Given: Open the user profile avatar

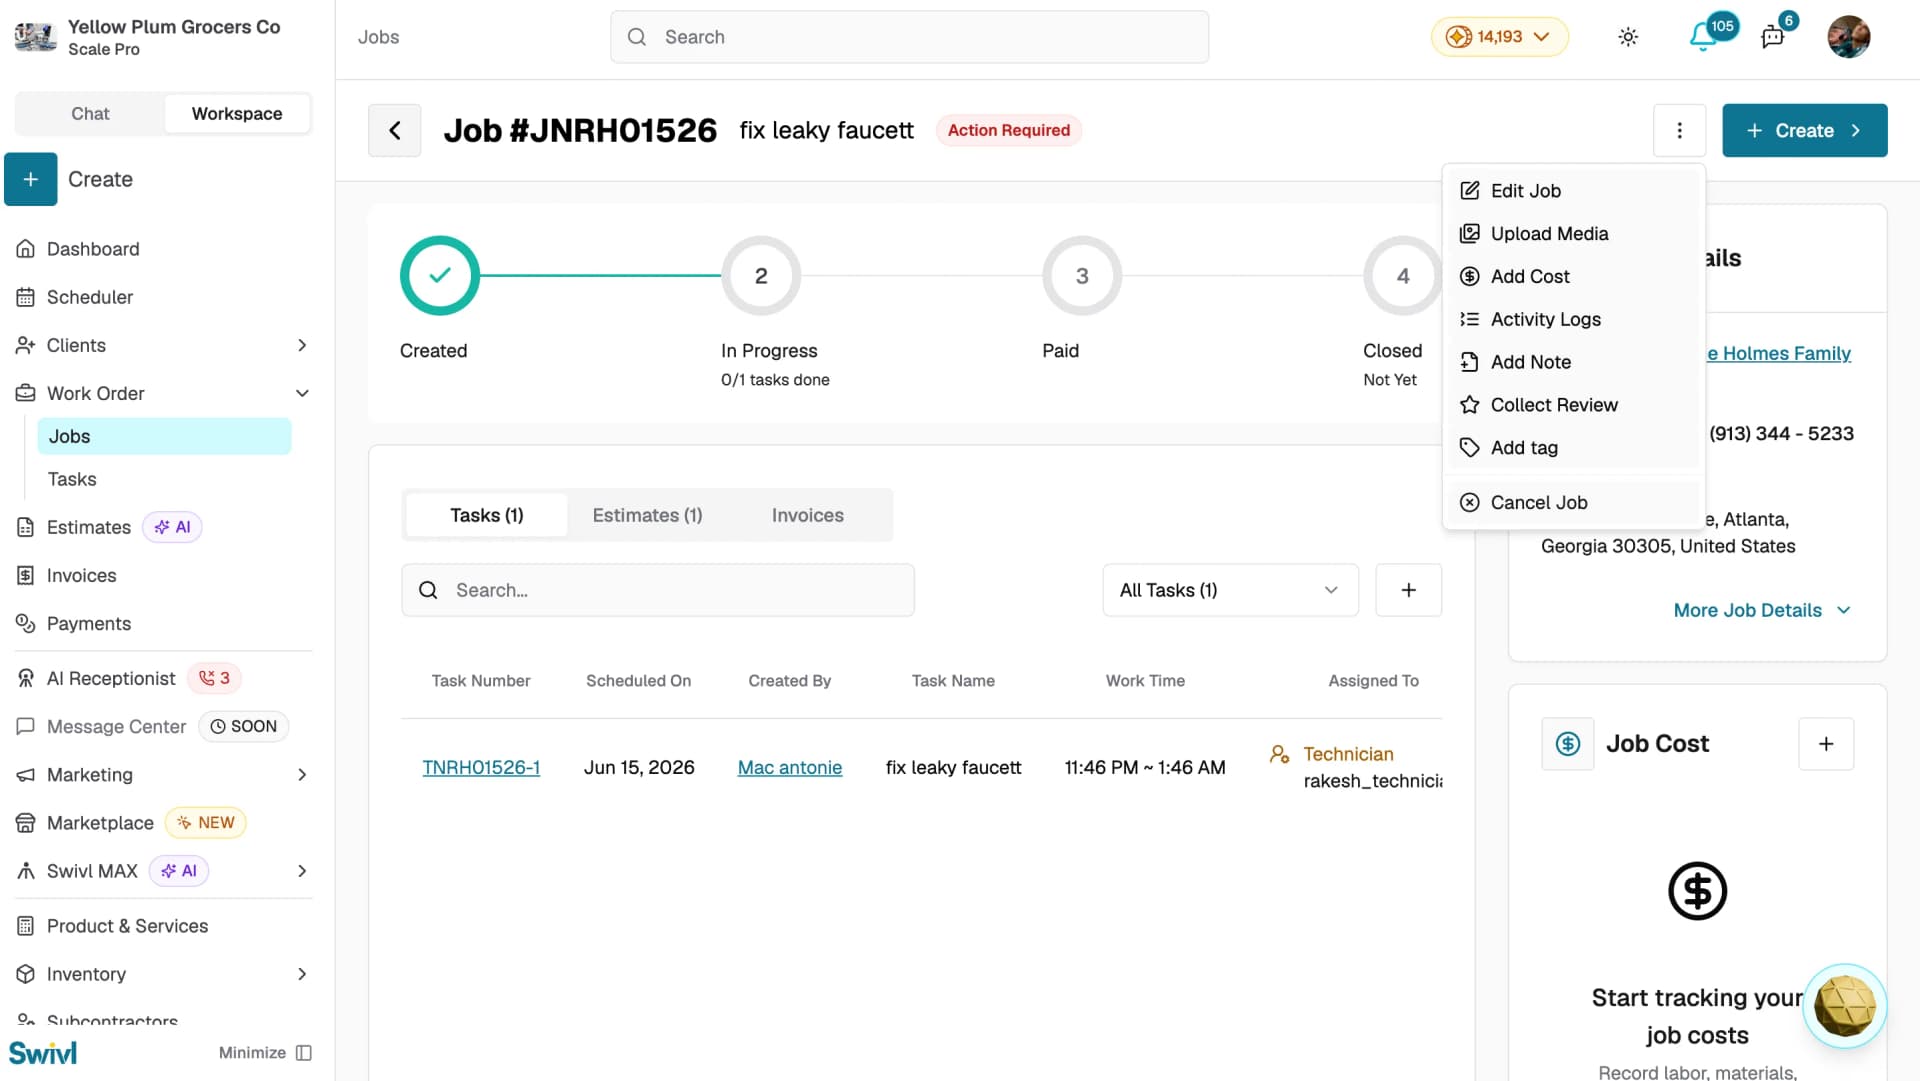Looking at the screenshot, I should coord(1848,37).
